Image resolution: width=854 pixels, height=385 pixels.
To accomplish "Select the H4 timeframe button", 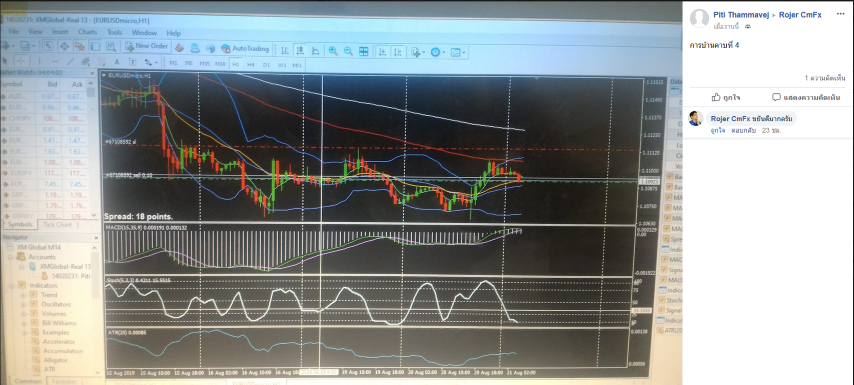I will [251, 64].
